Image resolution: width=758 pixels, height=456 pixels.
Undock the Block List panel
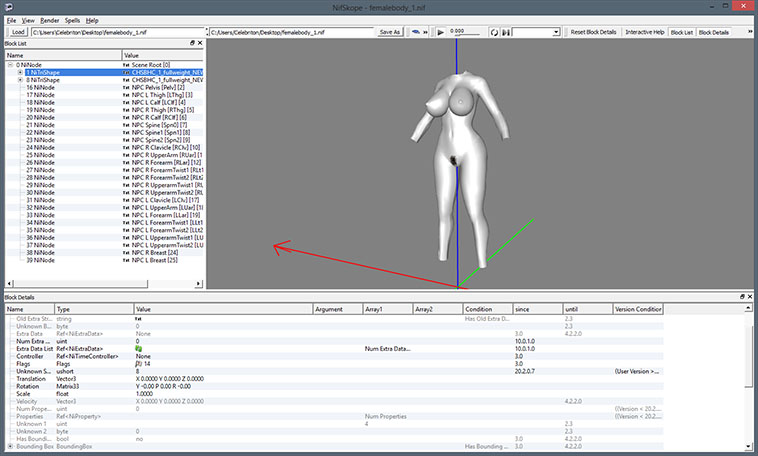coord(192,43)
